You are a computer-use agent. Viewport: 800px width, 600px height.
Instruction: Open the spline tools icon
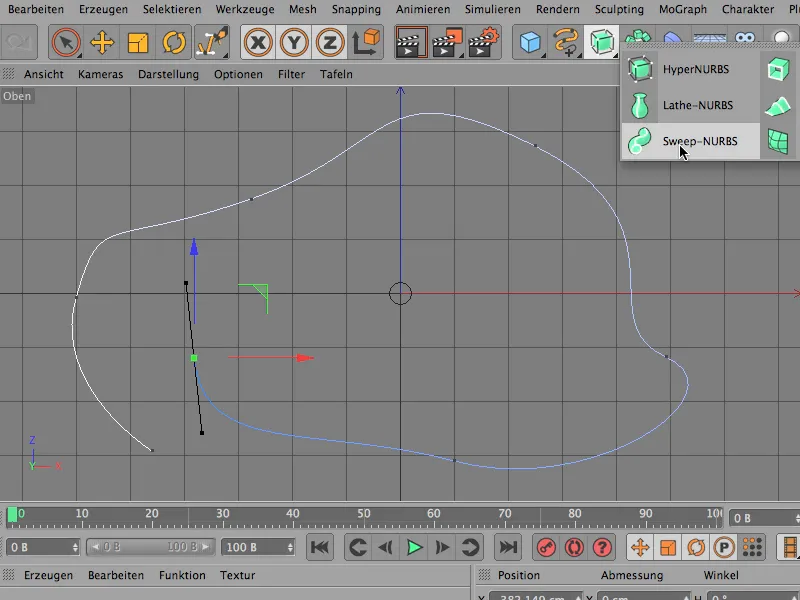click(x=566, y=42)
